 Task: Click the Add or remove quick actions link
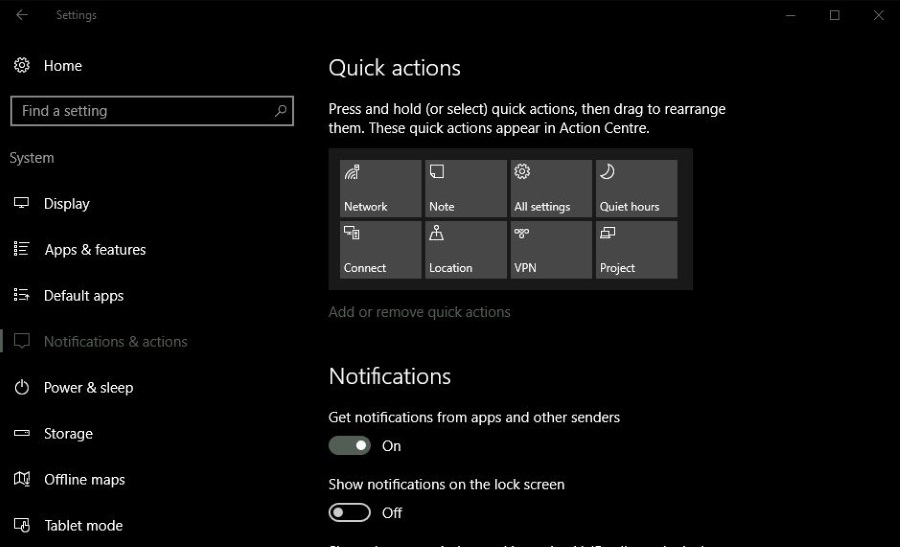point(419,312)
